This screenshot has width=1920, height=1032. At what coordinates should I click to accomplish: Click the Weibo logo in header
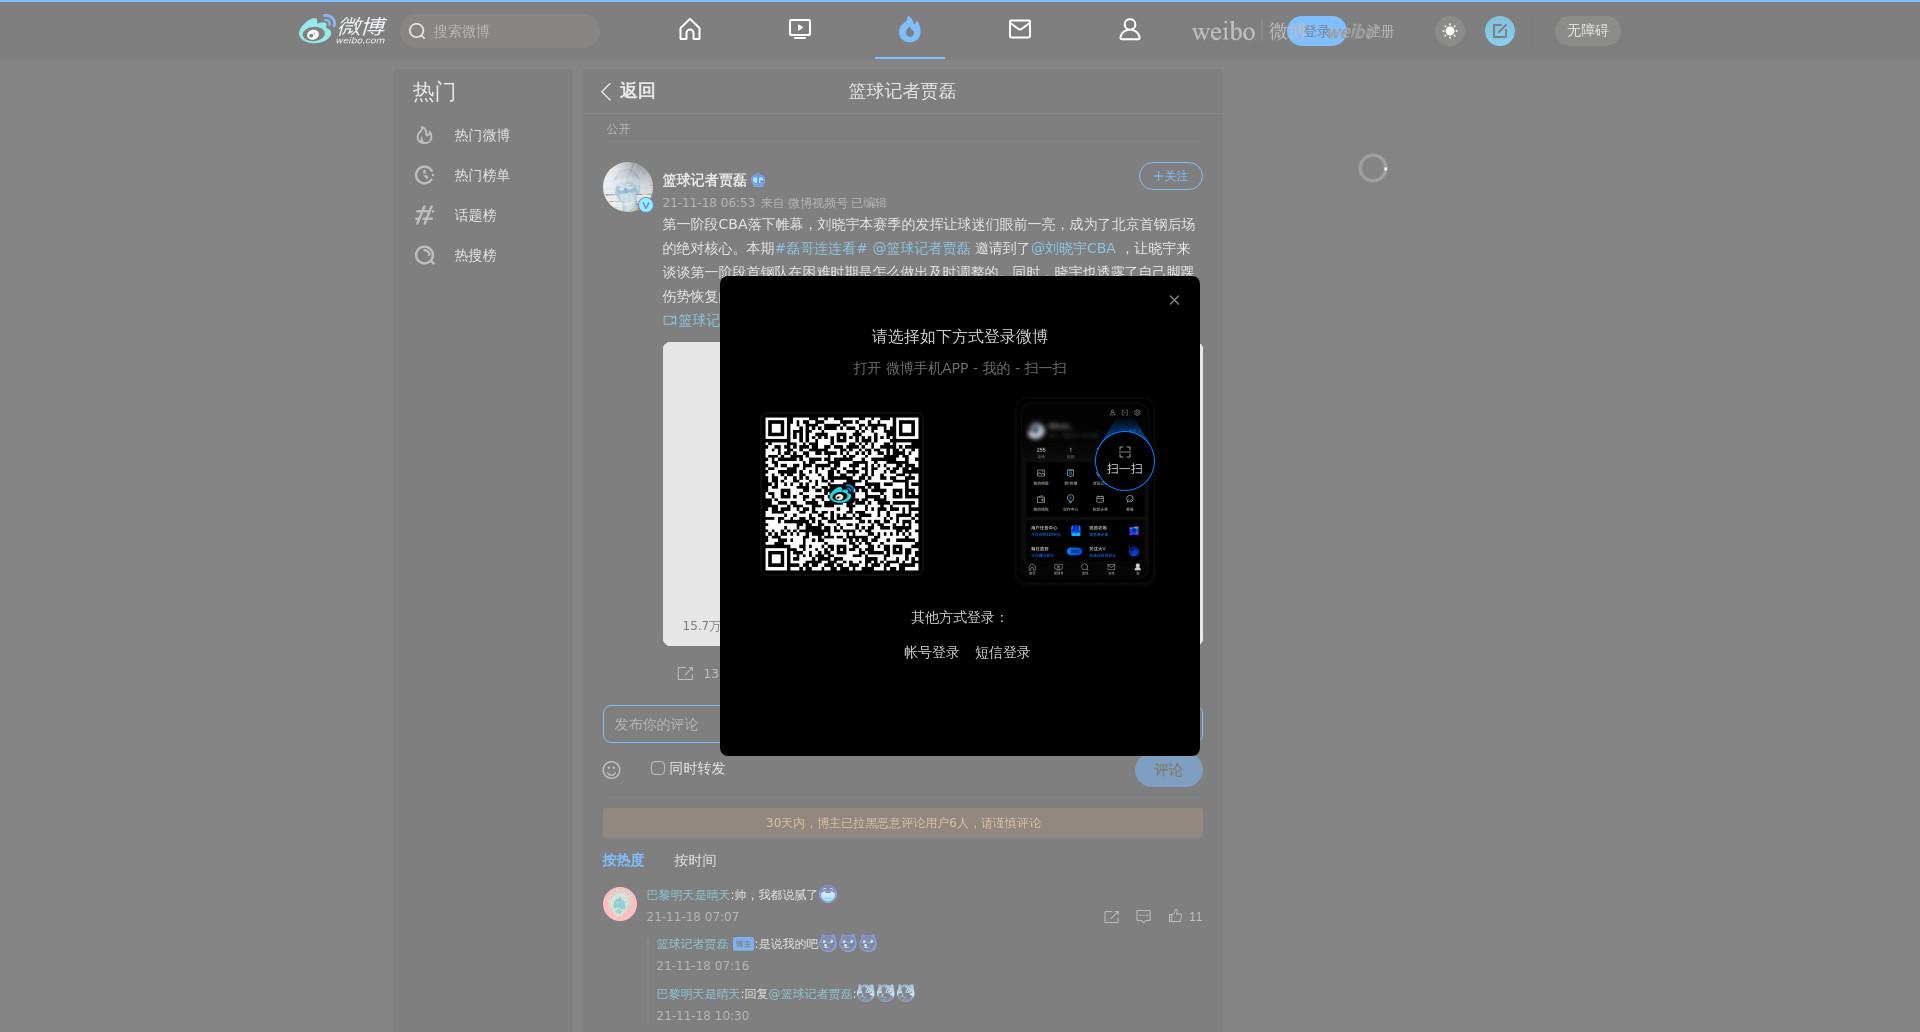[x=342, y=30]
